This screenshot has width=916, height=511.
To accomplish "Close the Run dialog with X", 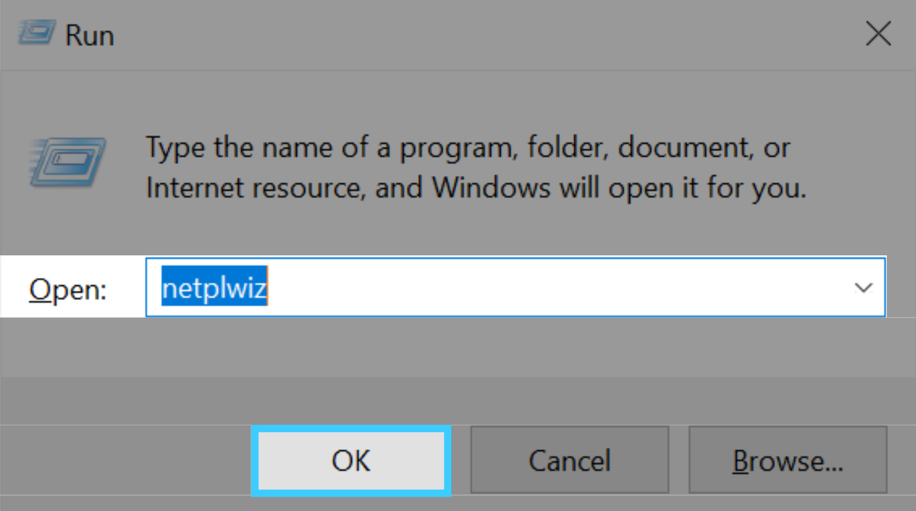I will click(x=877, y=34).
